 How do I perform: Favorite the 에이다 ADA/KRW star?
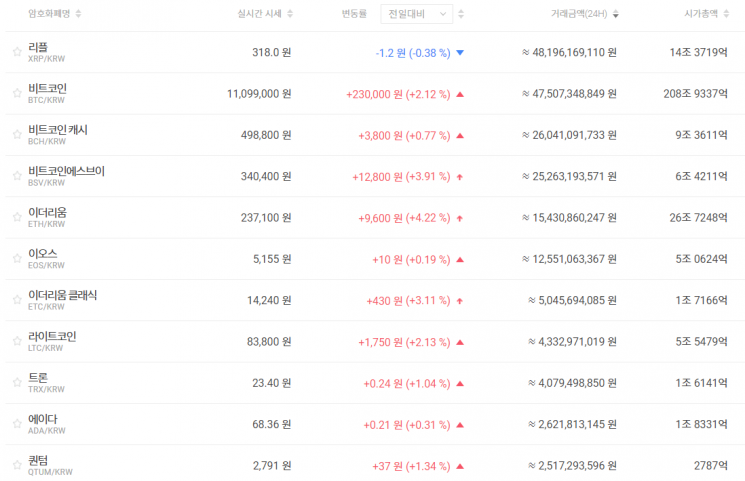pos(17,424)
